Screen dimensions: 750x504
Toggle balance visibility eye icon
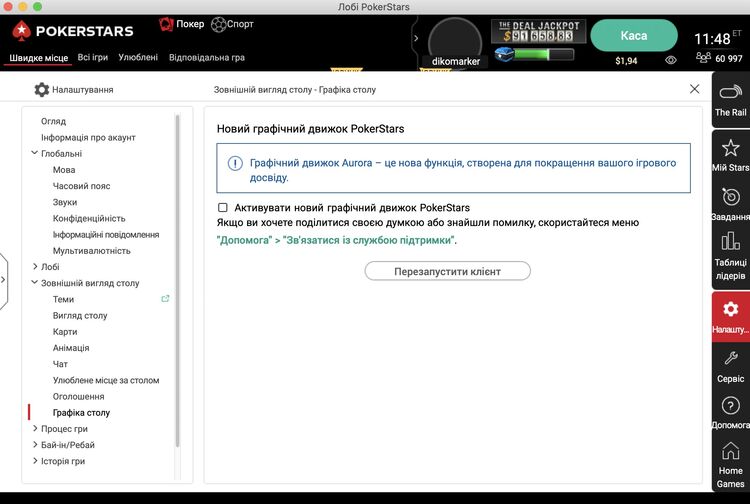coord(671,60)
